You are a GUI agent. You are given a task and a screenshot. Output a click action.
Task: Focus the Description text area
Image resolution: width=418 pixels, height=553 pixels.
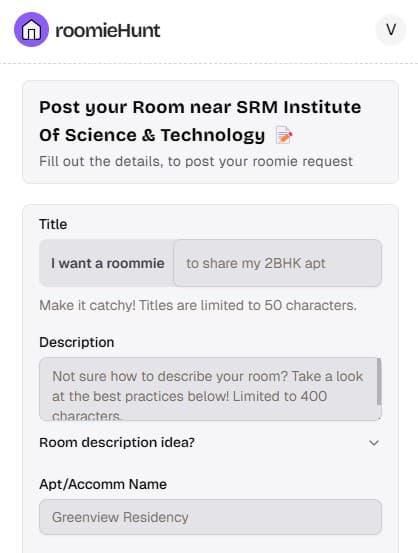click(210, 389)
